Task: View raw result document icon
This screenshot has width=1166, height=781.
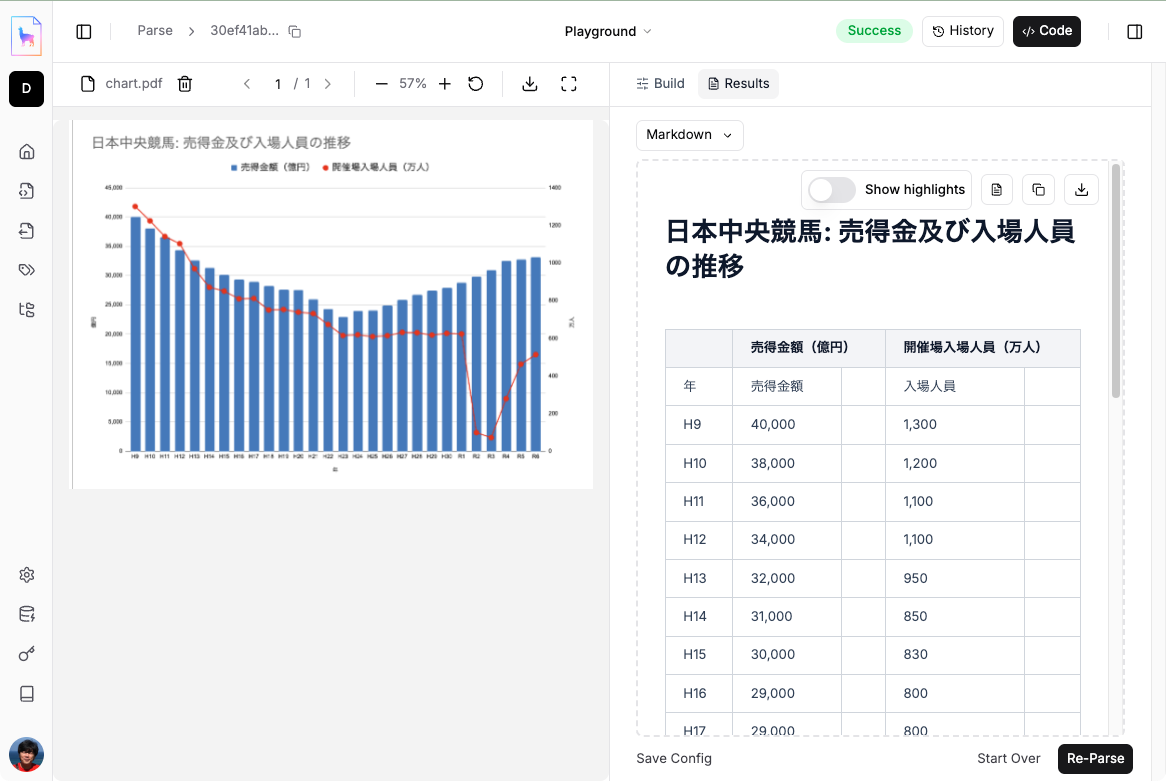Action: click(x=996, y=190)
